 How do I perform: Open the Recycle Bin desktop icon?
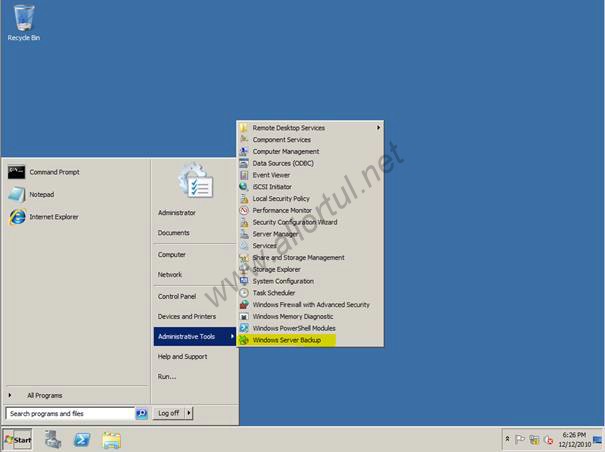[24, 22]
